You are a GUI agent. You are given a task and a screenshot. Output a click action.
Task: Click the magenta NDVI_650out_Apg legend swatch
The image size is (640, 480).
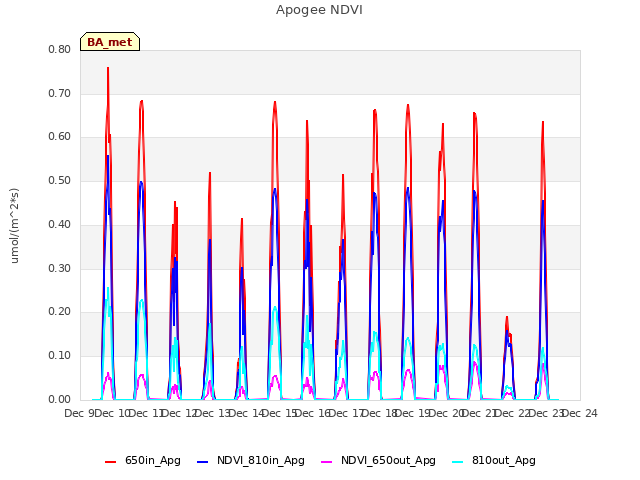327,461
